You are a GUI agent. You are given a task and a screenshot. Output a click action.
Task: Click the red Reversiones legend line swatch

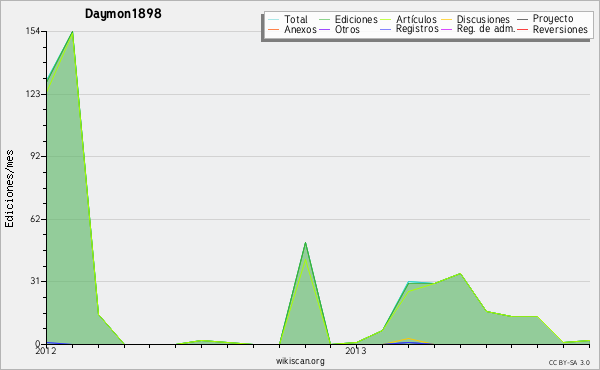(x=522, y=29)
